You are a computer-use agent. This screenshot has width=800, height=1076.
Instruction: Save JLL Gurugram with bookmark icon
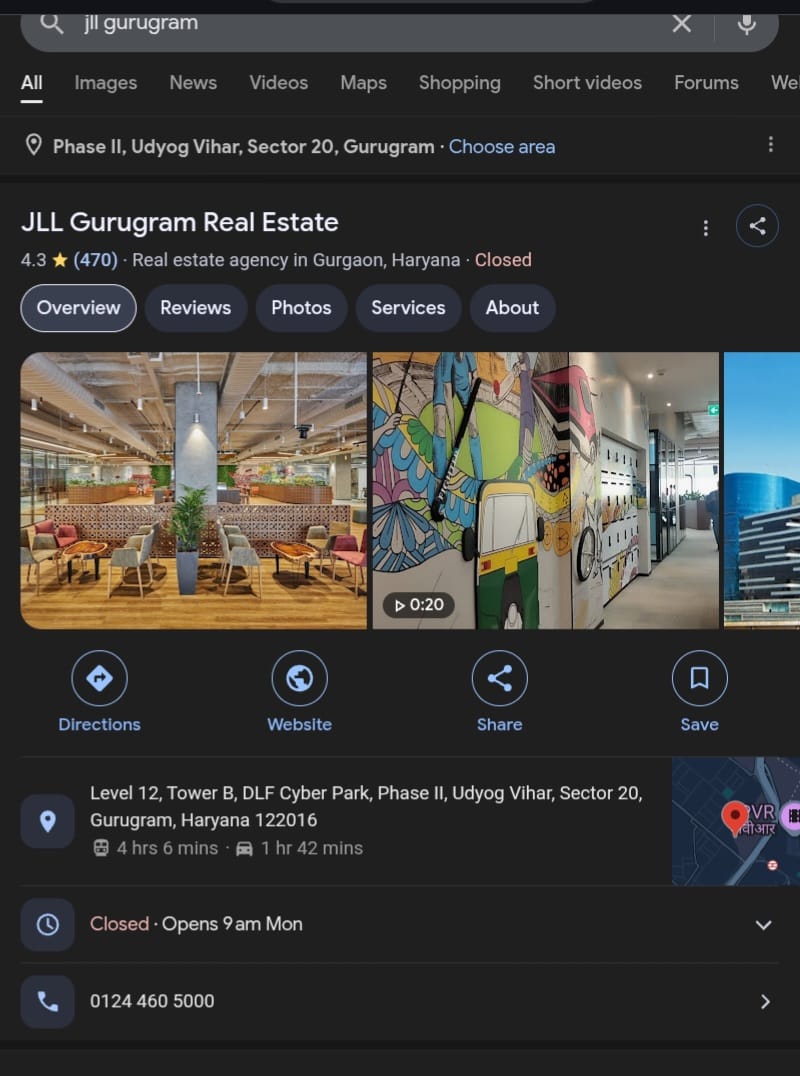click(699, 679)
